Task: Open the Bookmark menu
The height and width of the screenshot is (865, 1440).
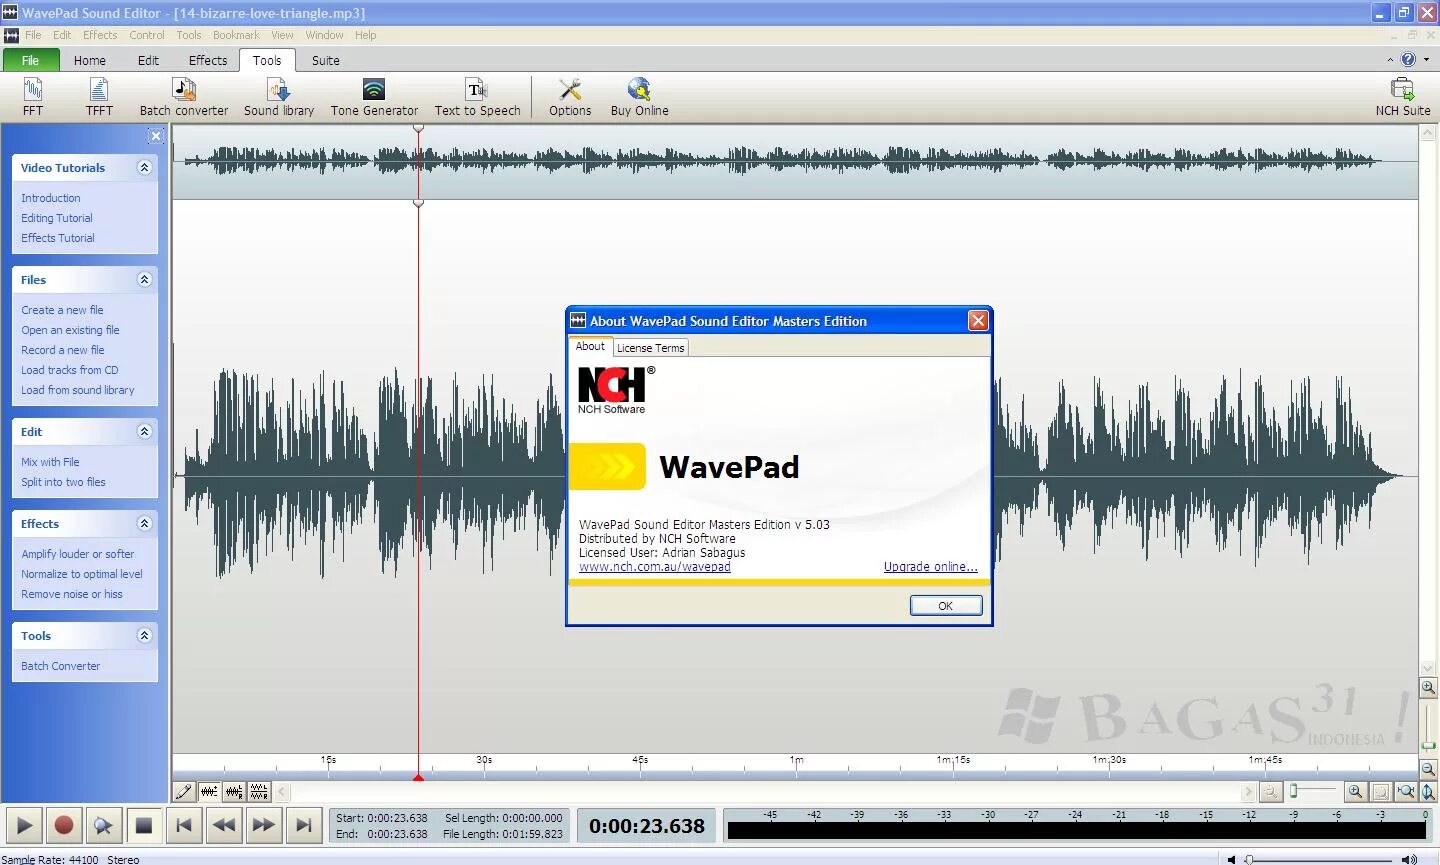Action: pos(236,35)
